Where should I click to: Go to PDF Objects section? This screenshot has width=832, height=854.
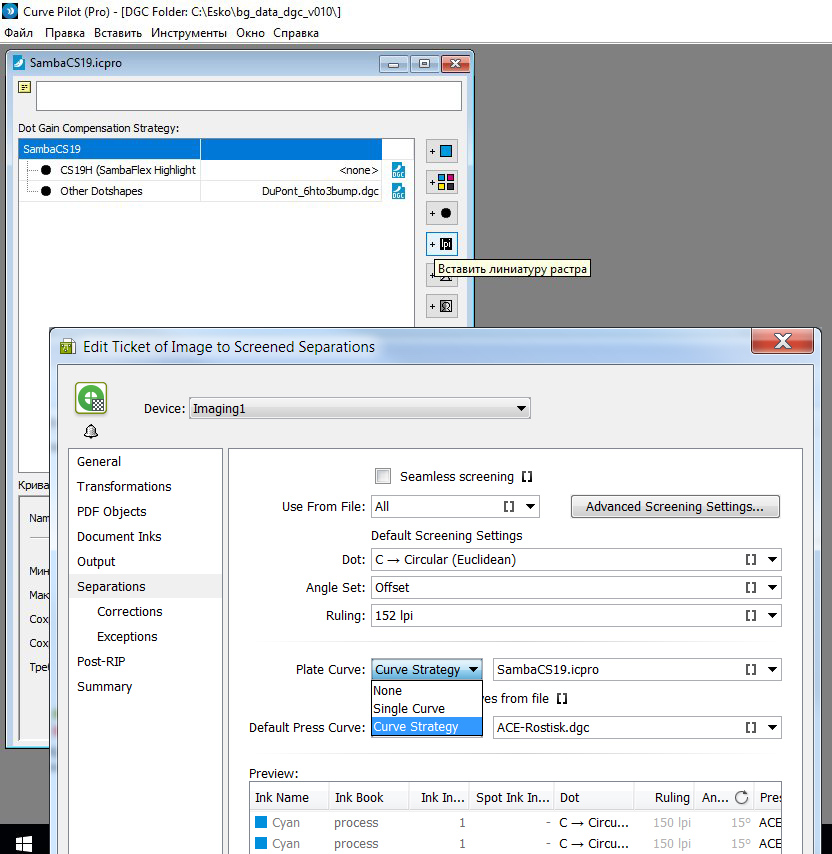[x=145, y=511]
